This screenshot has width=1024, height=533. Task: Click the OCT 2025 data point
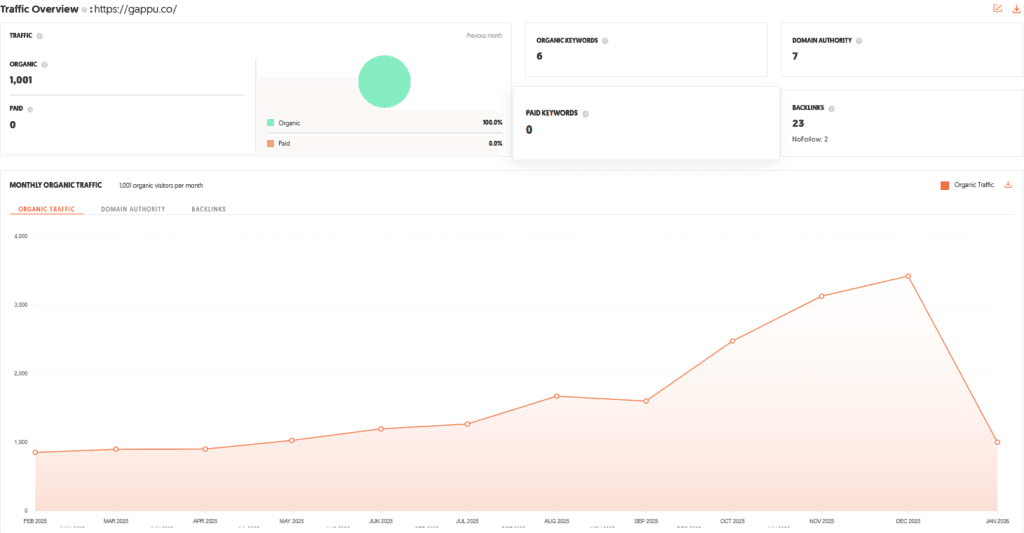732,341
